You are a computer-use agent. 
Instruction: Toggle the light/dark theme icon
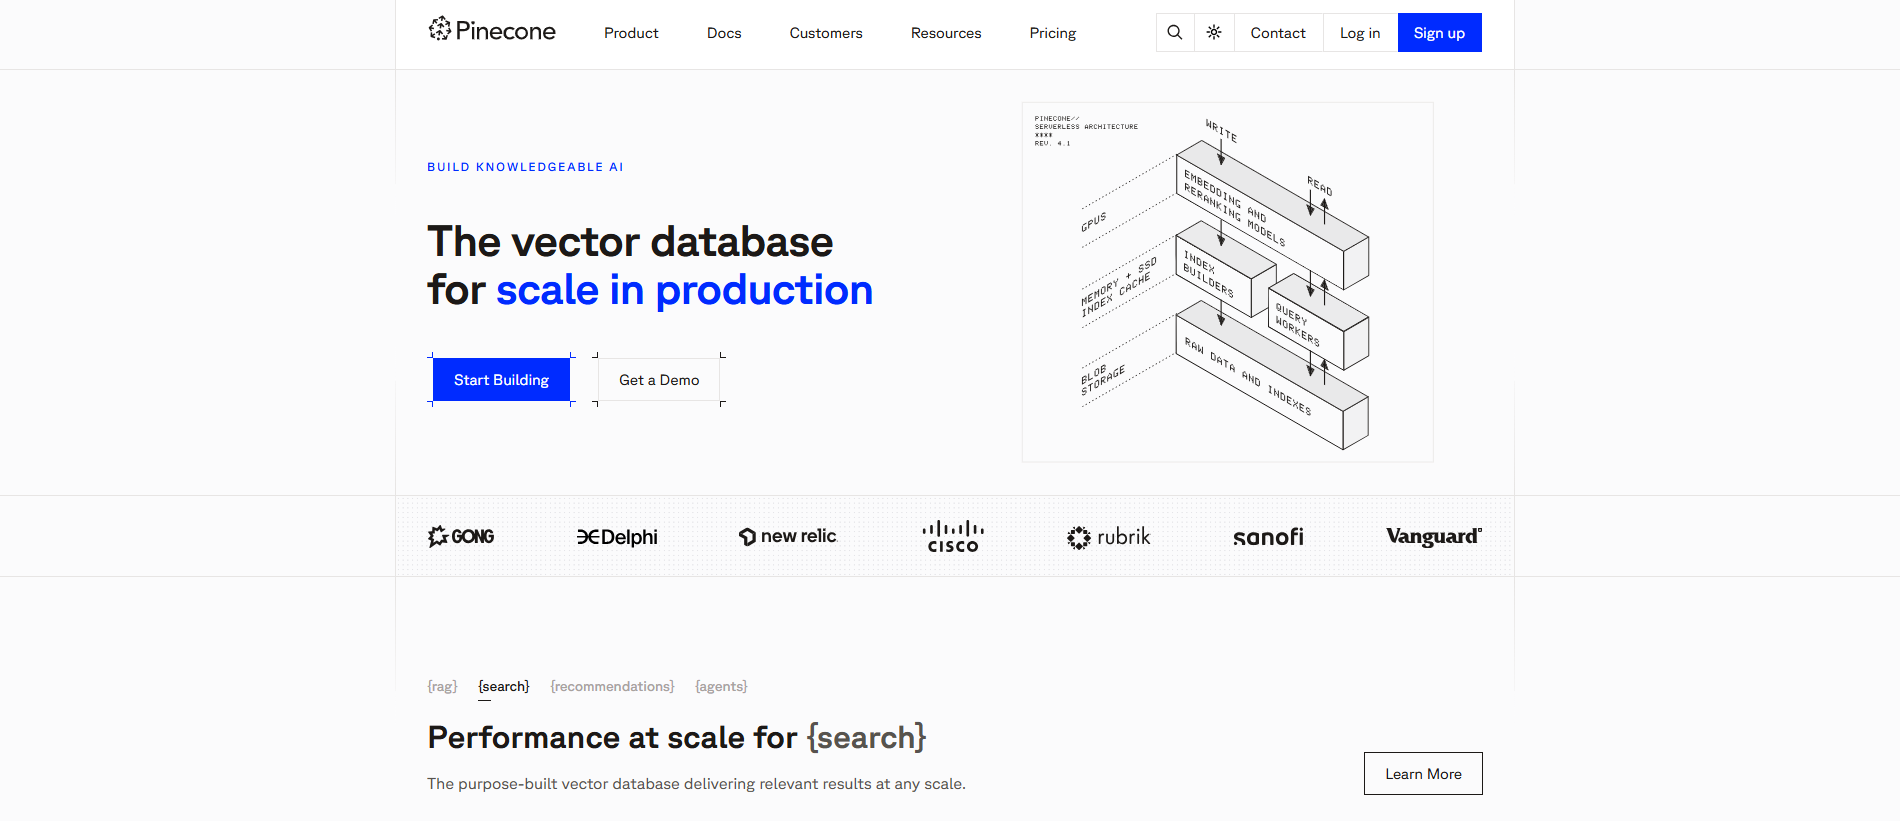(1214, 33)
